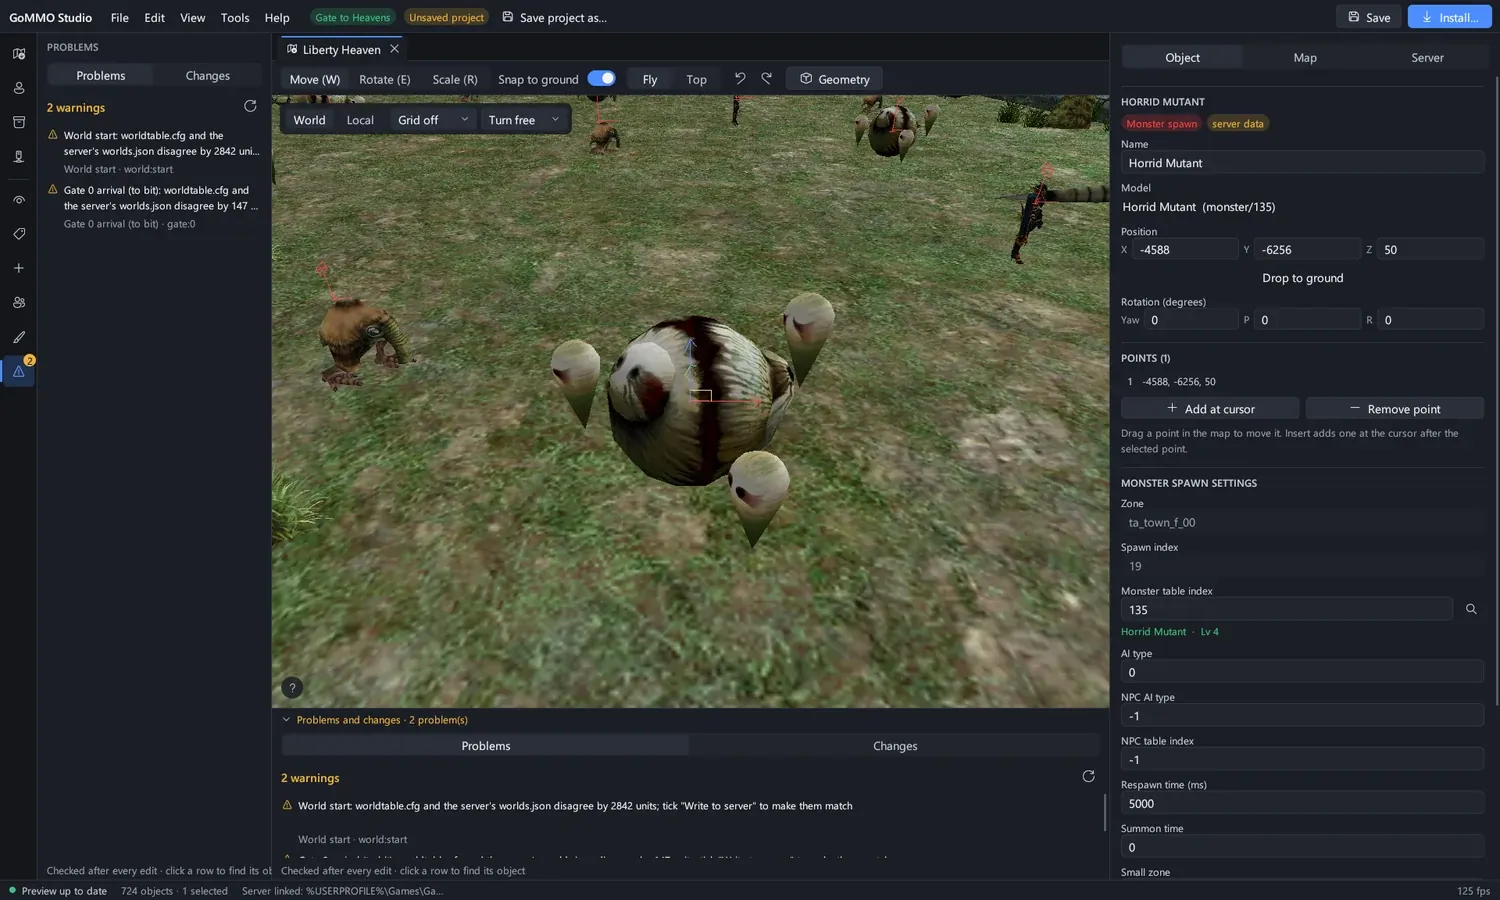Image resolution: width=1500 pixels, height=900 pixels.
Task: Open the Turn free dropdown
Action: (x=524, y=120)
